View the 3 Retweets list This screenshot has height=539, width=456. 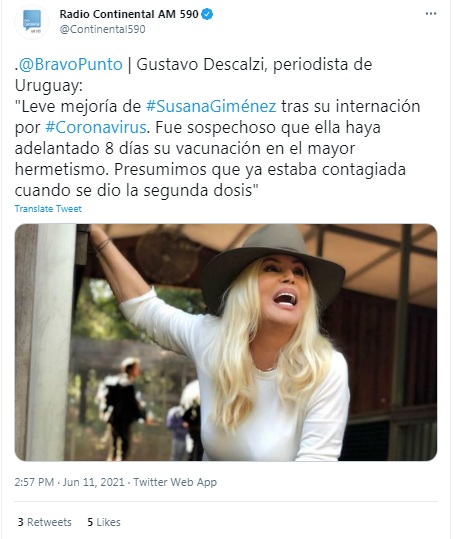[45, 522]
